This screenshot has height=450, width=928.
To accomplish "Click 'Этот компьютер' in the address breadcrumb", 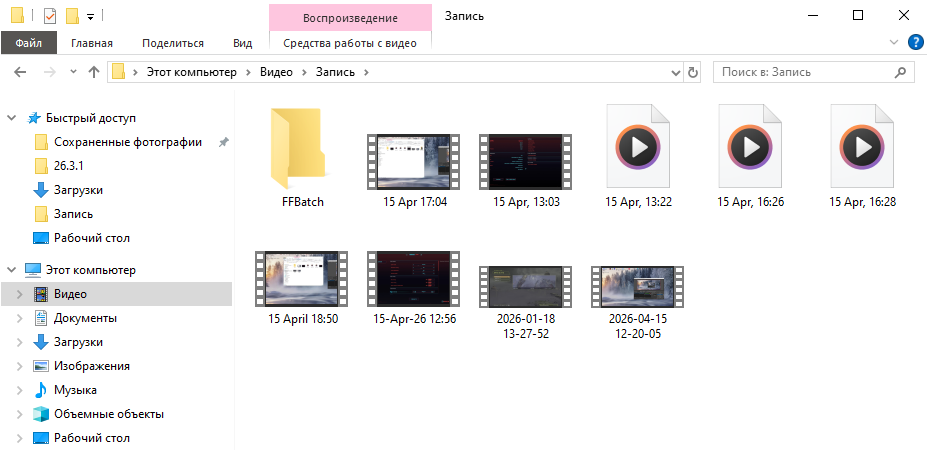I will 192,72.
